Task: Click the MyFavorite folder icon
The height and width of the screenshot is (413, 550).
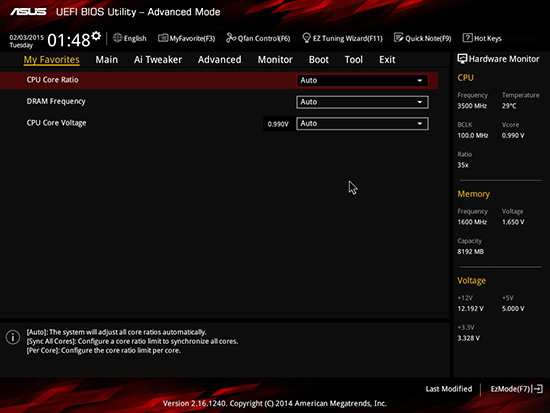Action: 163,38
